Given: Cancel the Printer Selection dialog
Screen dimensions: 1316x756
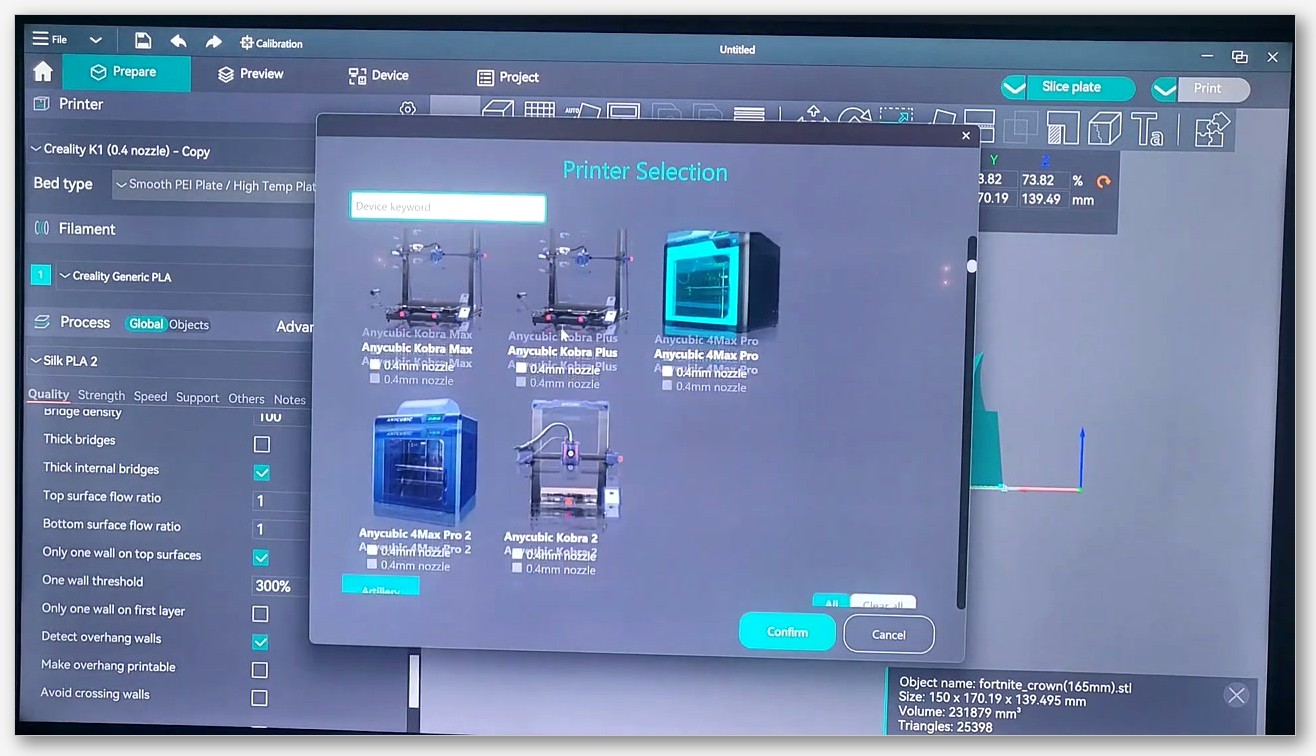Looking at the screenshot, I should pyautogui.click(x=889, y=634).
